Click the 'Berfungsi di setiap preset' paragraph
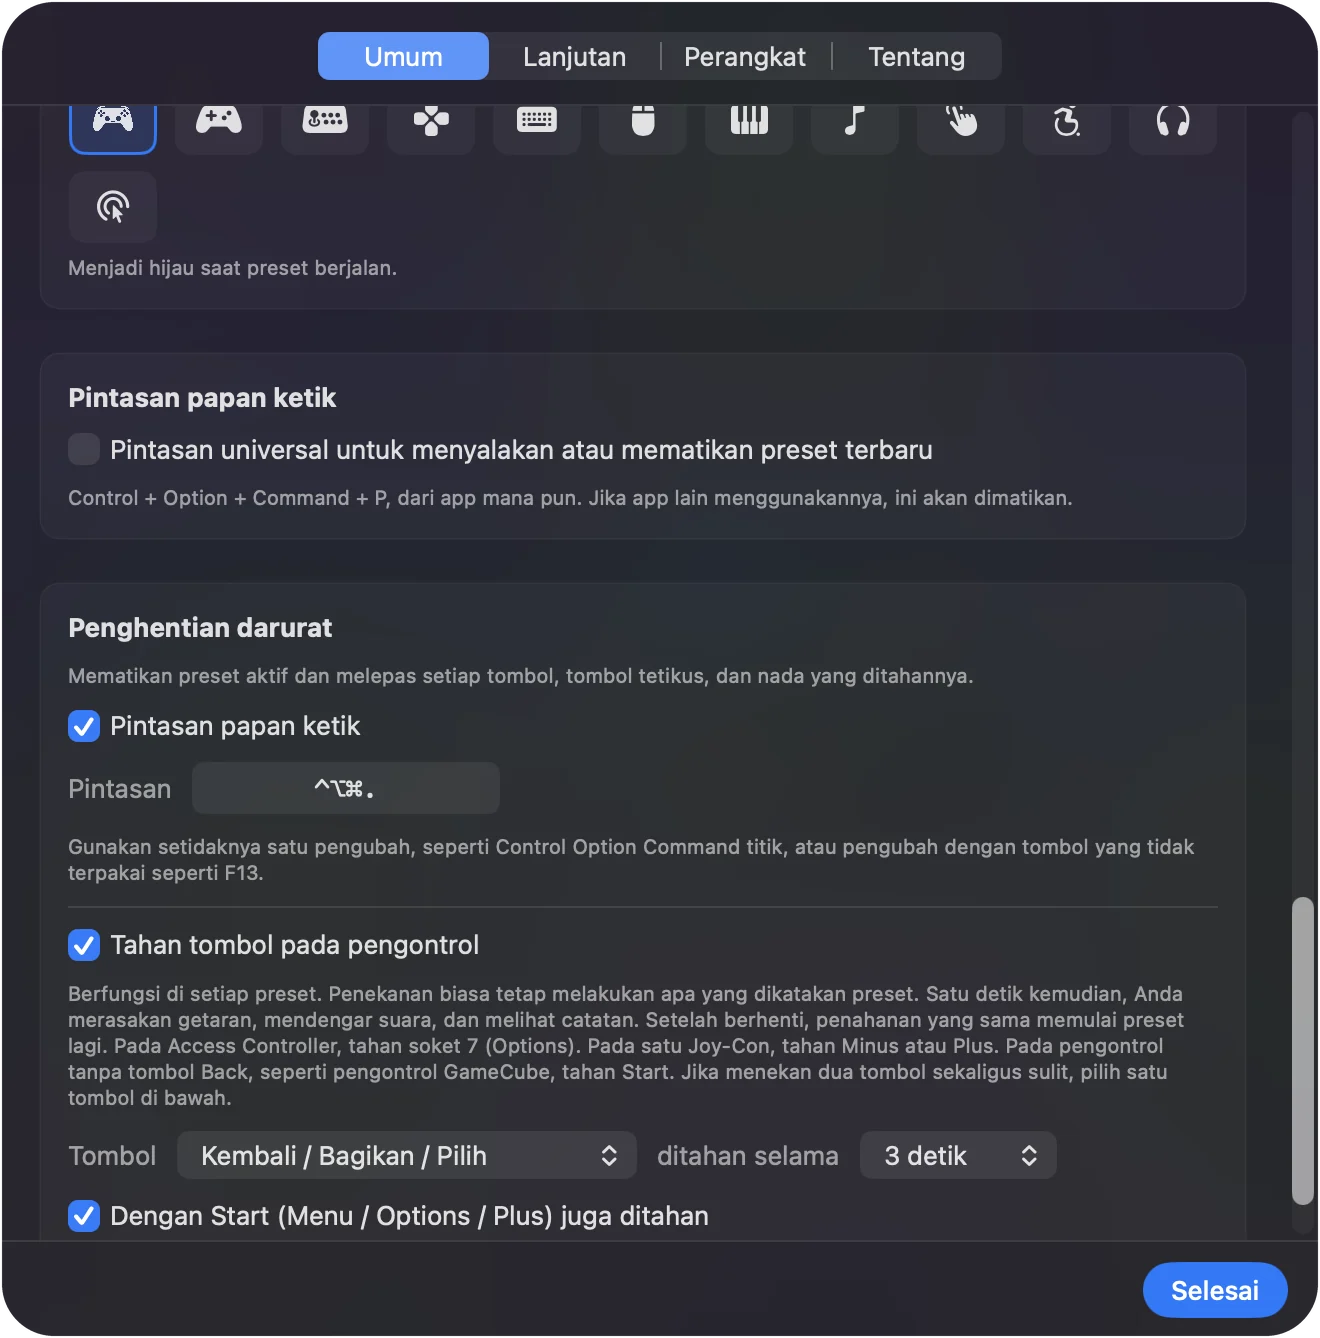 pyautogui.click(x=626, y=1046)
